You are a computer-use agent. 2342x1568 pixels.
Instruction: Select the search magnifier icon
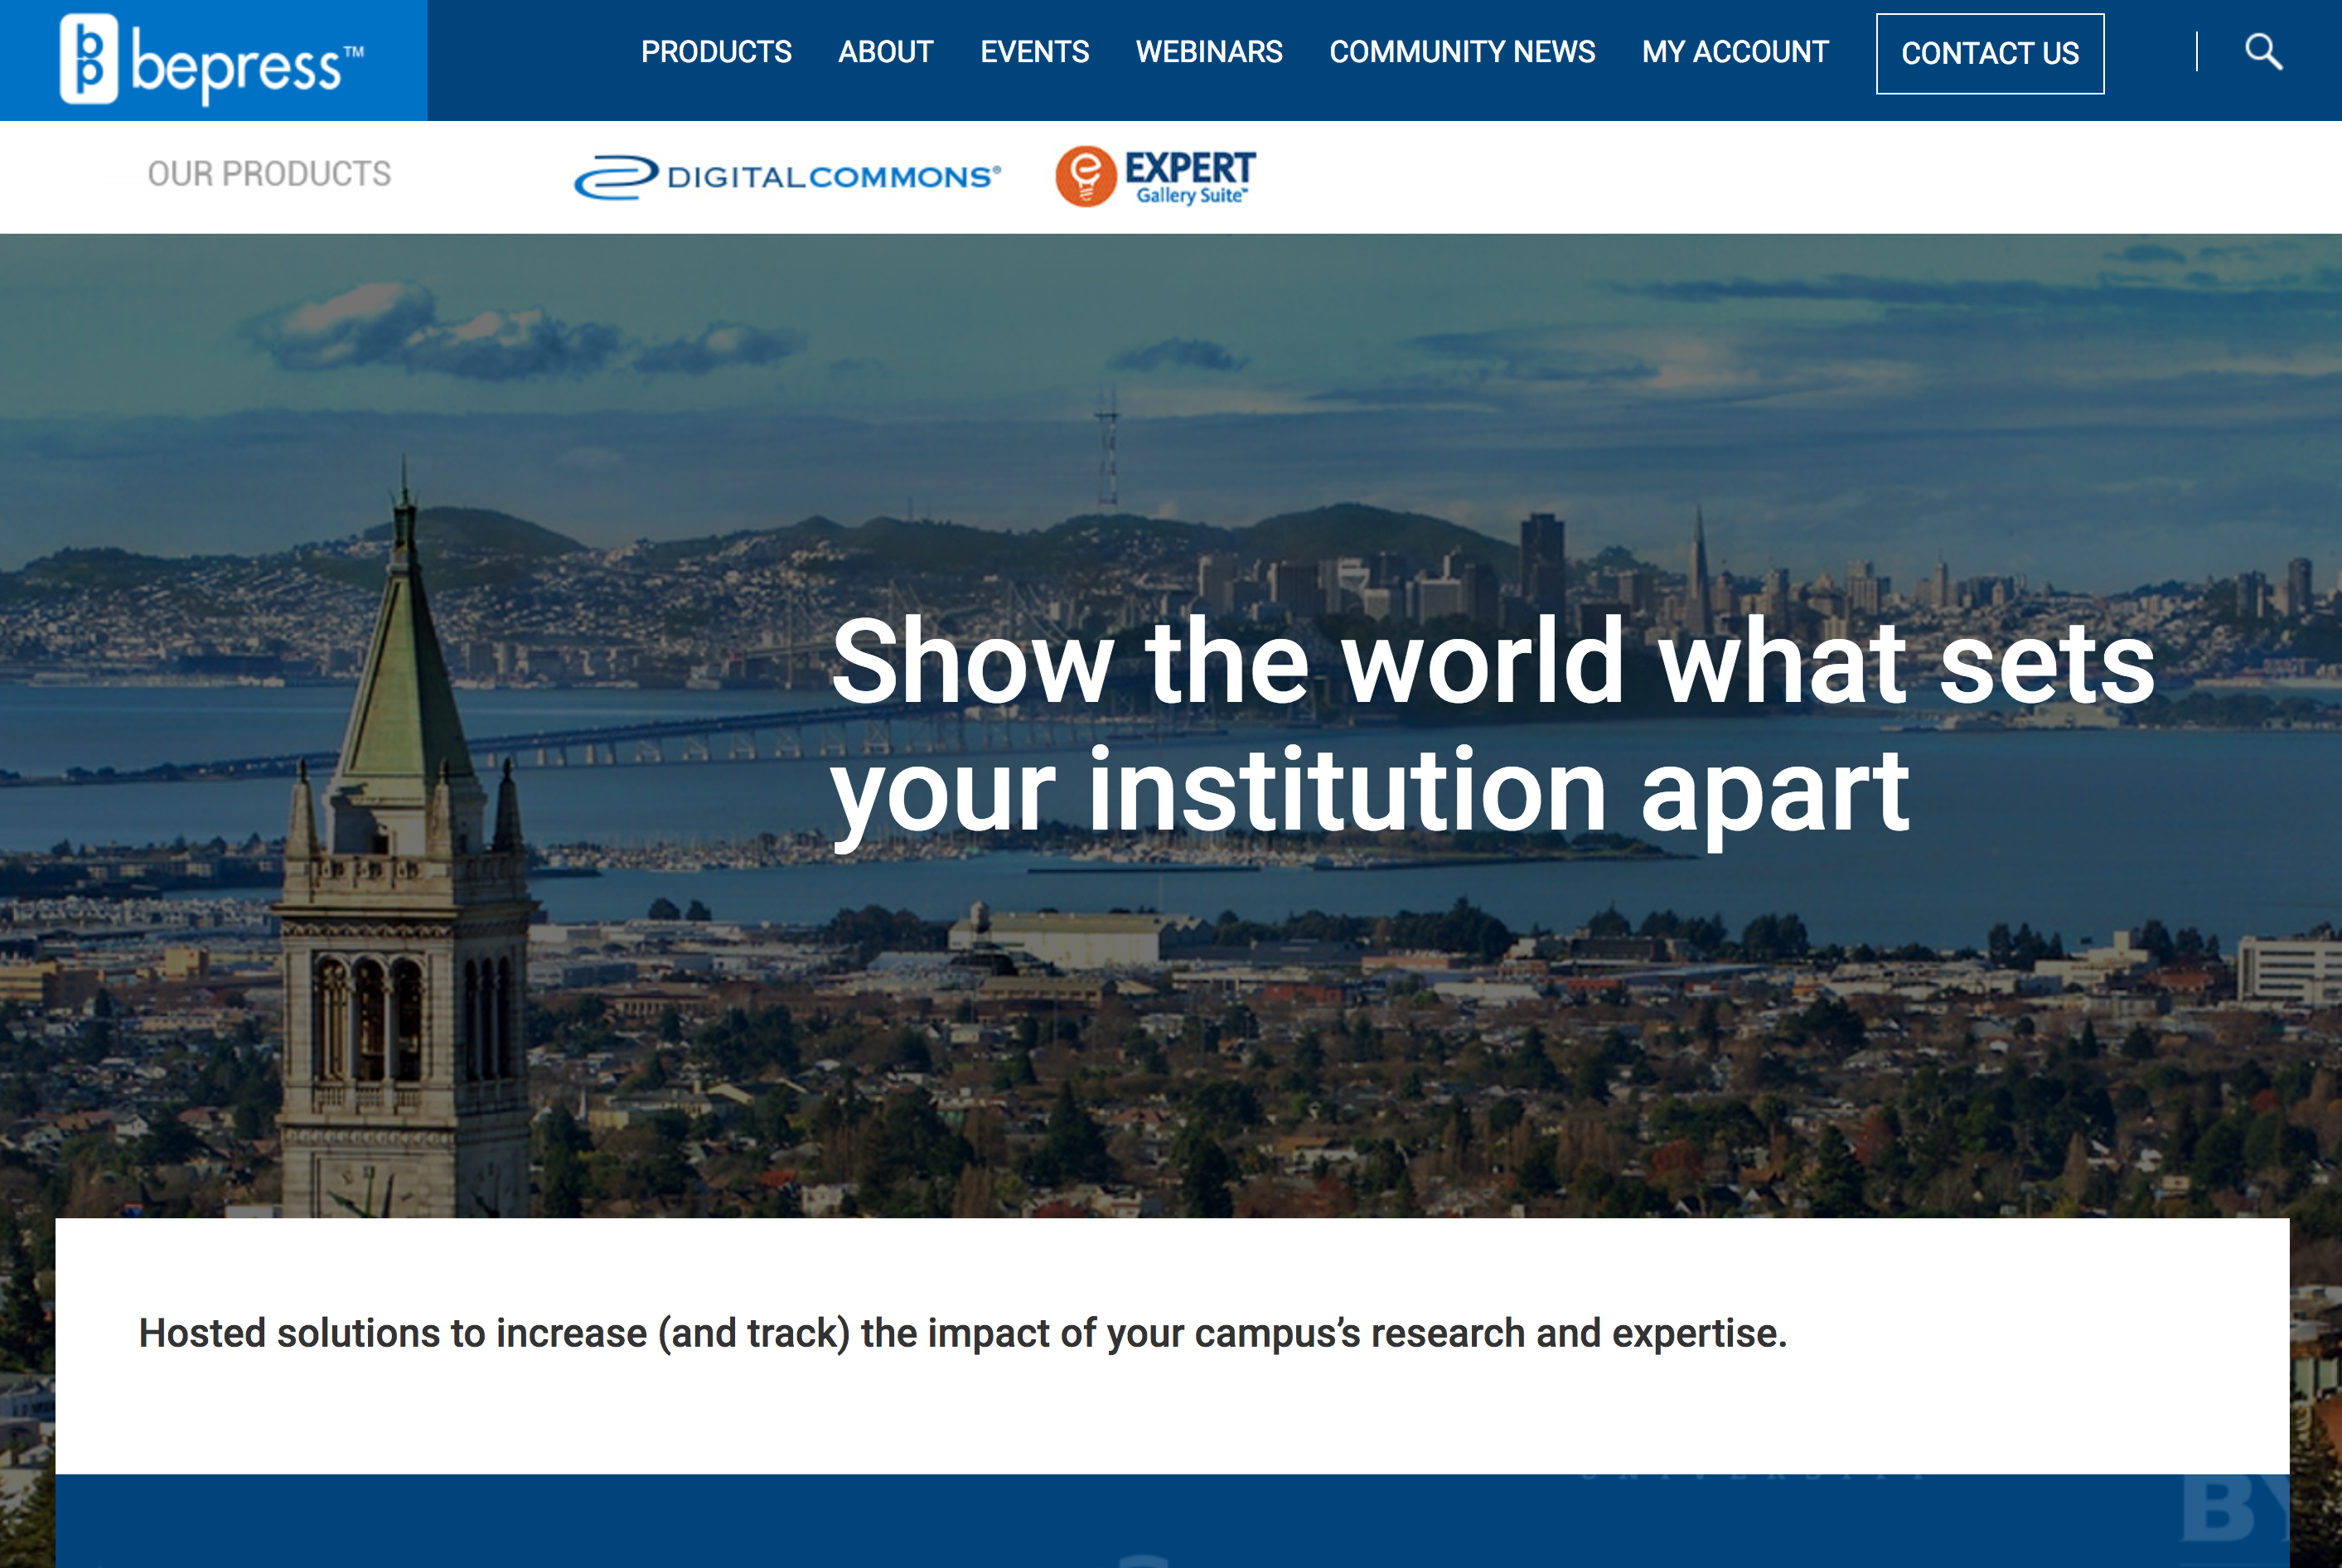2265,53
